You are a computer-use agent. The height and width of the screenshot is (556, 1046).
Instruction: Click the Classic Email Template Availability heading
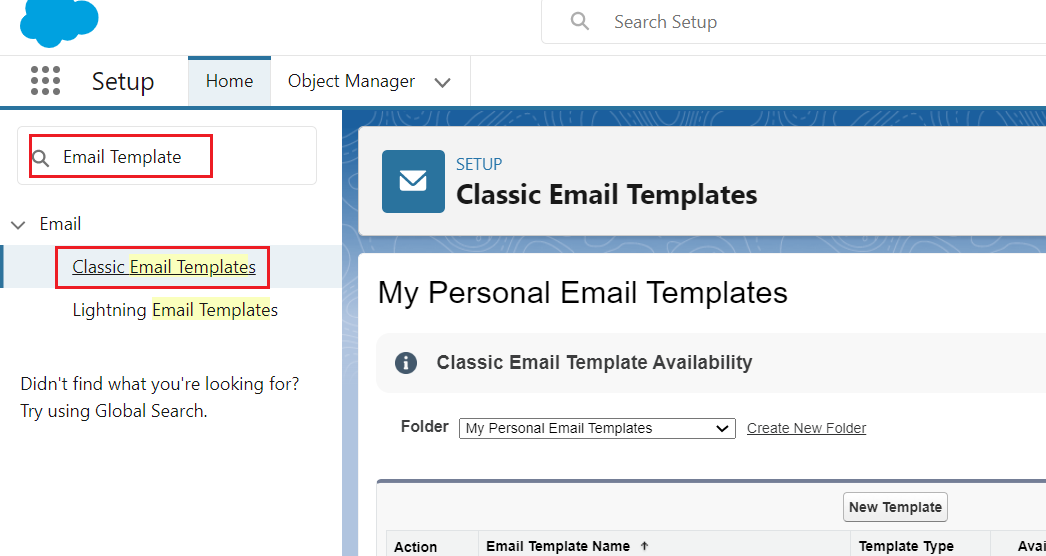coord(594,362)
